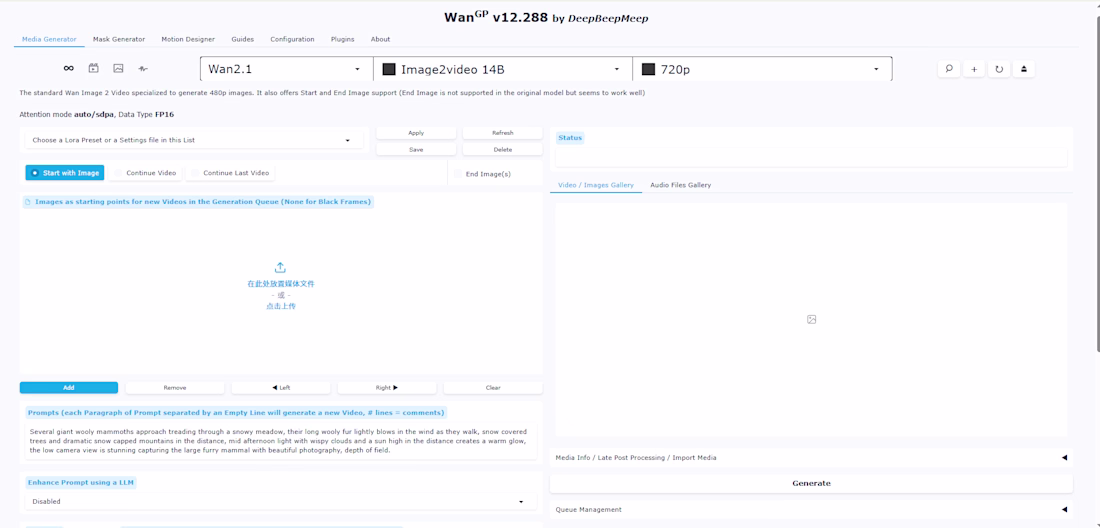This screenshot has height=528, width=1100.
Task: Click the audio waveform filter icon
Action: [x=144, y=69]
